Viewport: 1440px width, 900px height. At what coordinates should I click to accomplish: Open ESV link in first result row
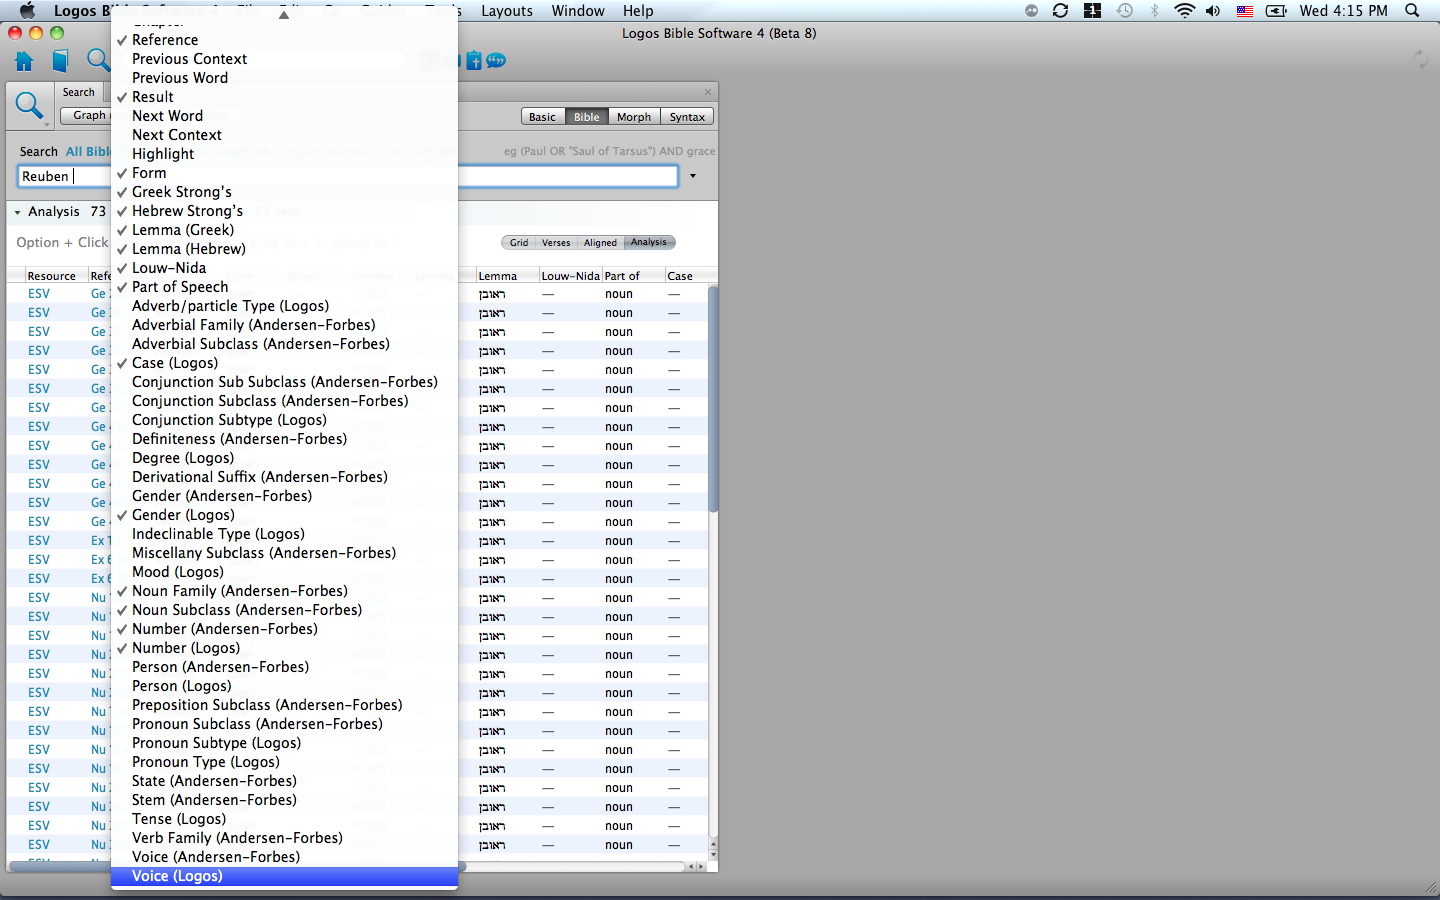(x=39, y=294)
